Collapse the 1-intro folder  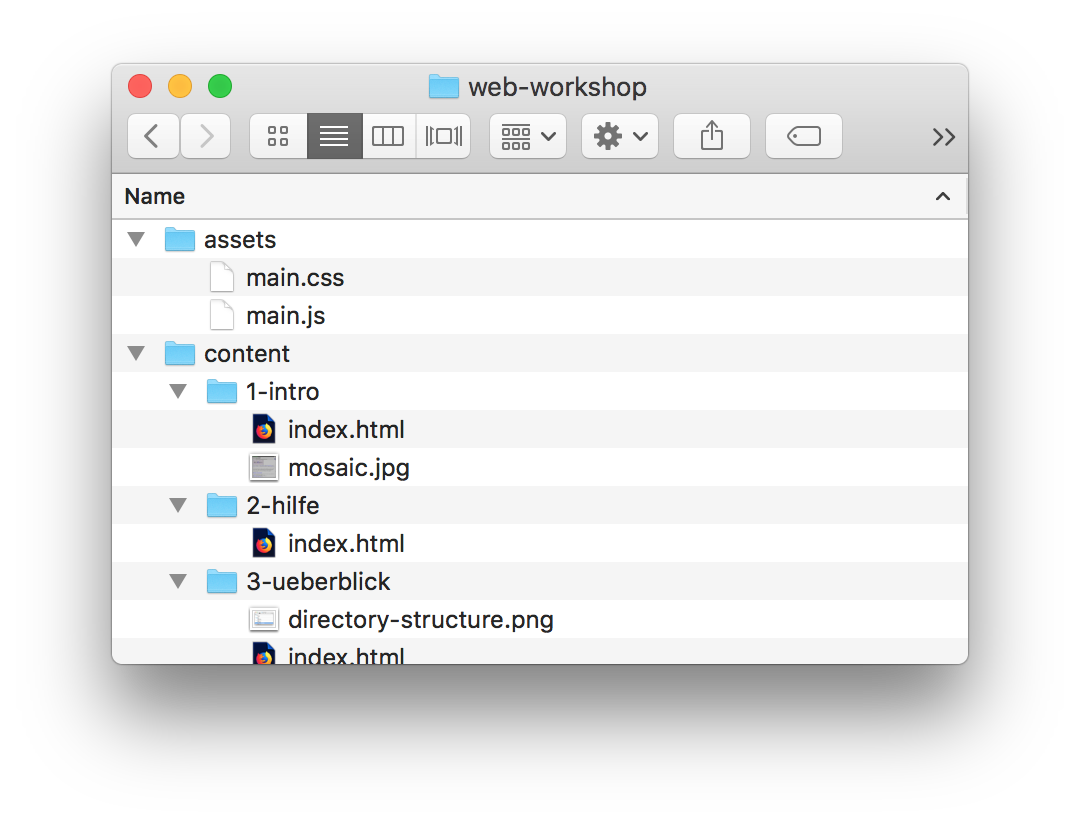(178, 391)
